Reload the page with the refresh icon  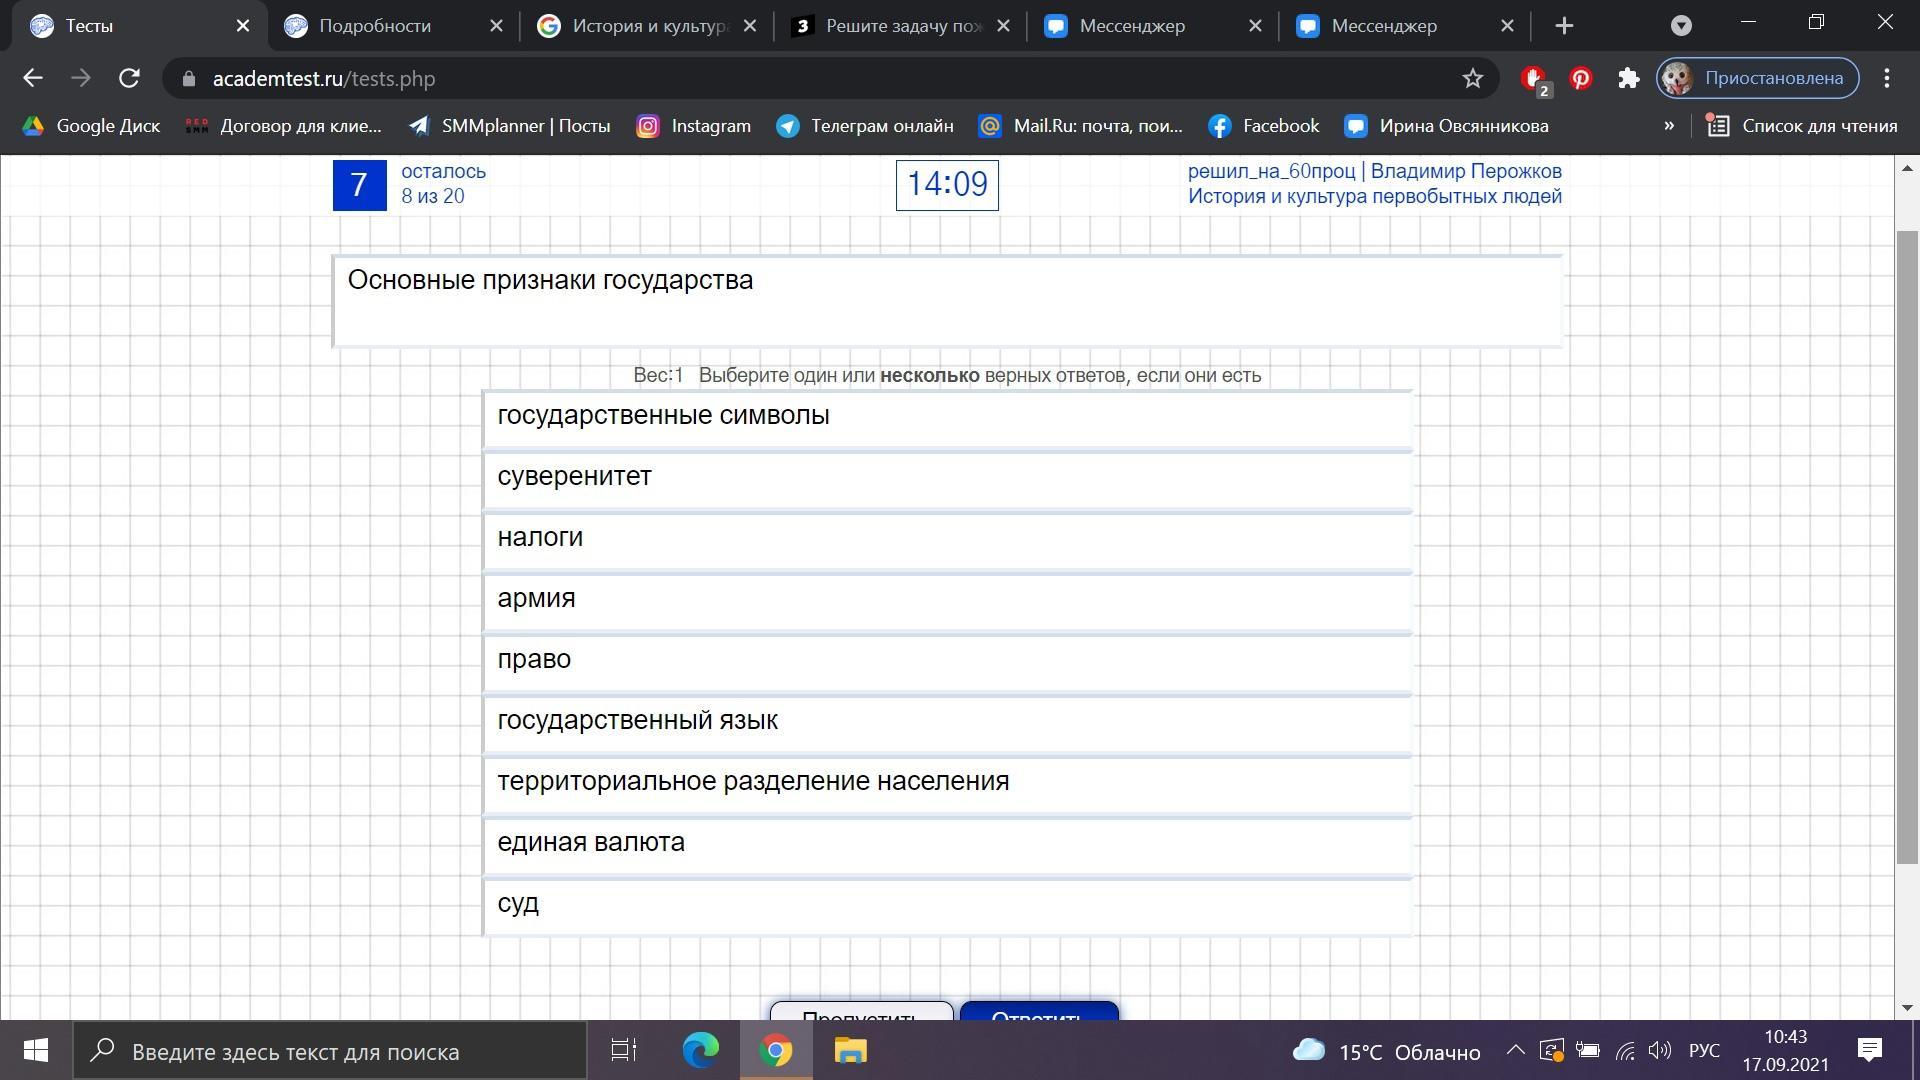[x=129, y=78]
